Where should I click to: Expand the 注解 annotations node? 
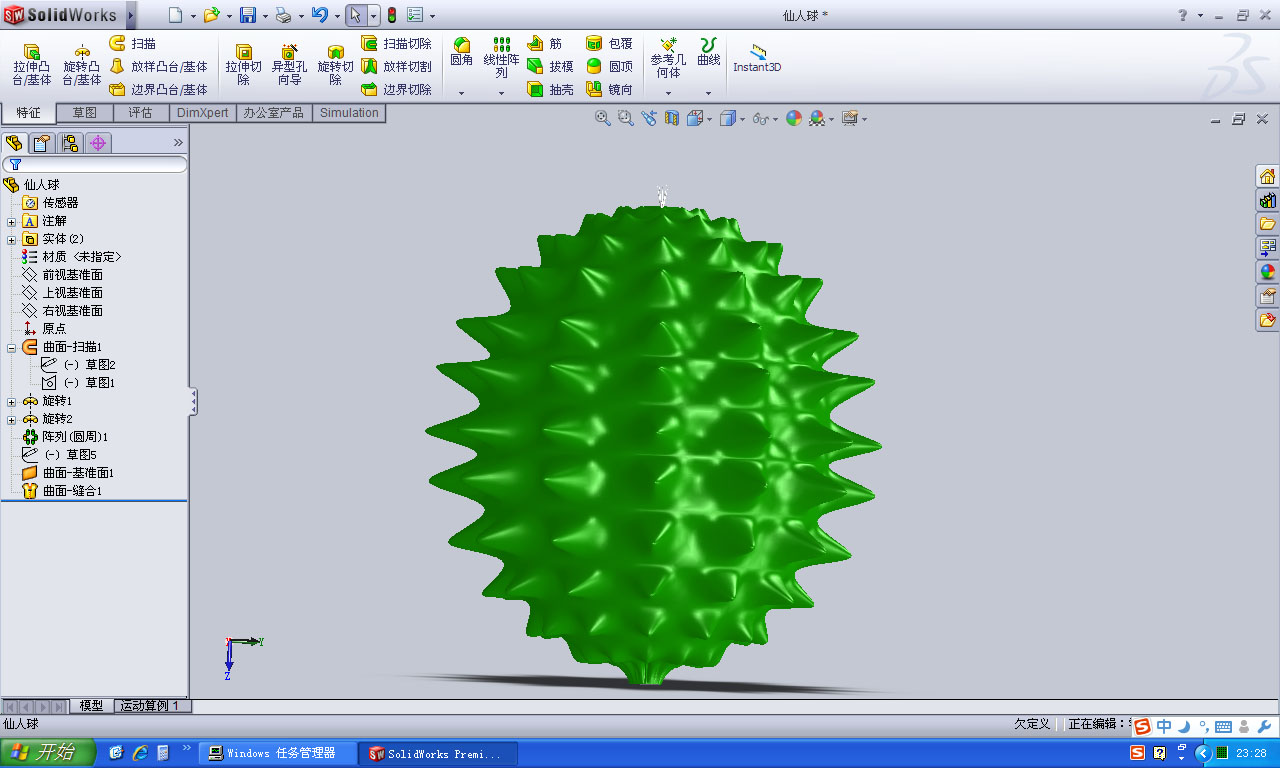tap(11, 221)
